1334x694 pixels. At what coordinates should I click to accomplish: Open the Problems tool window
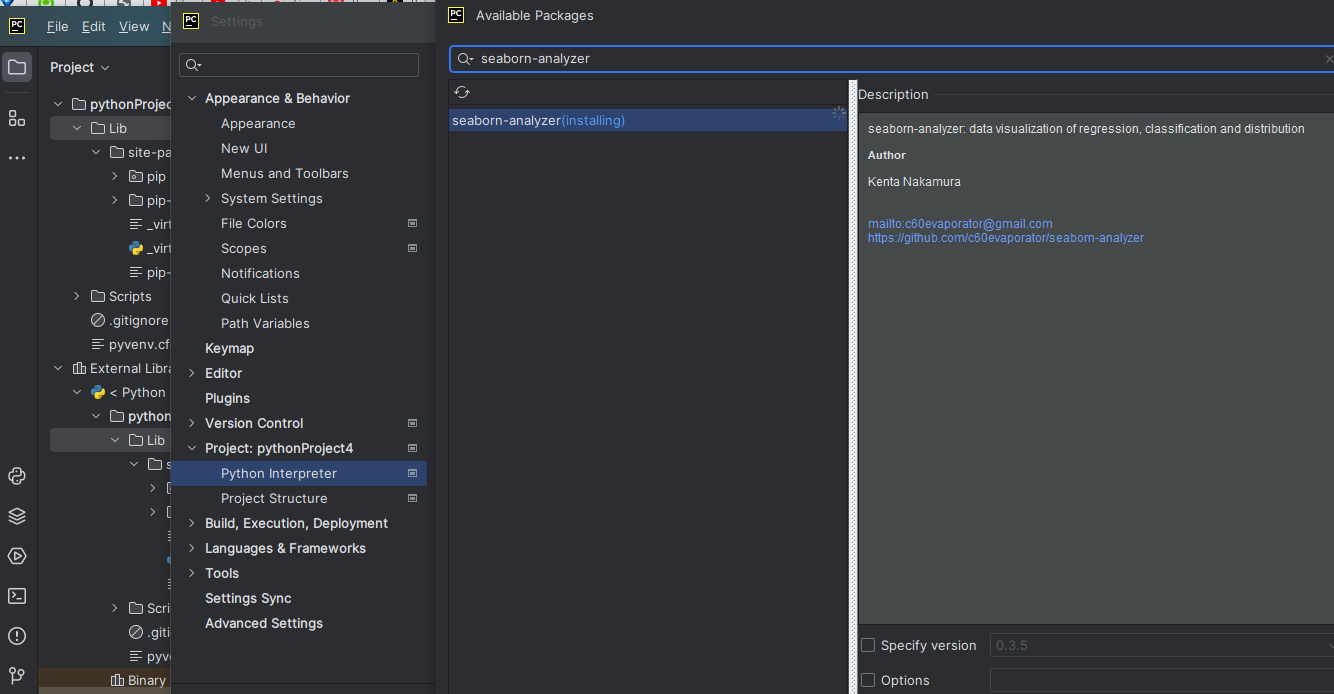[17, 636]
